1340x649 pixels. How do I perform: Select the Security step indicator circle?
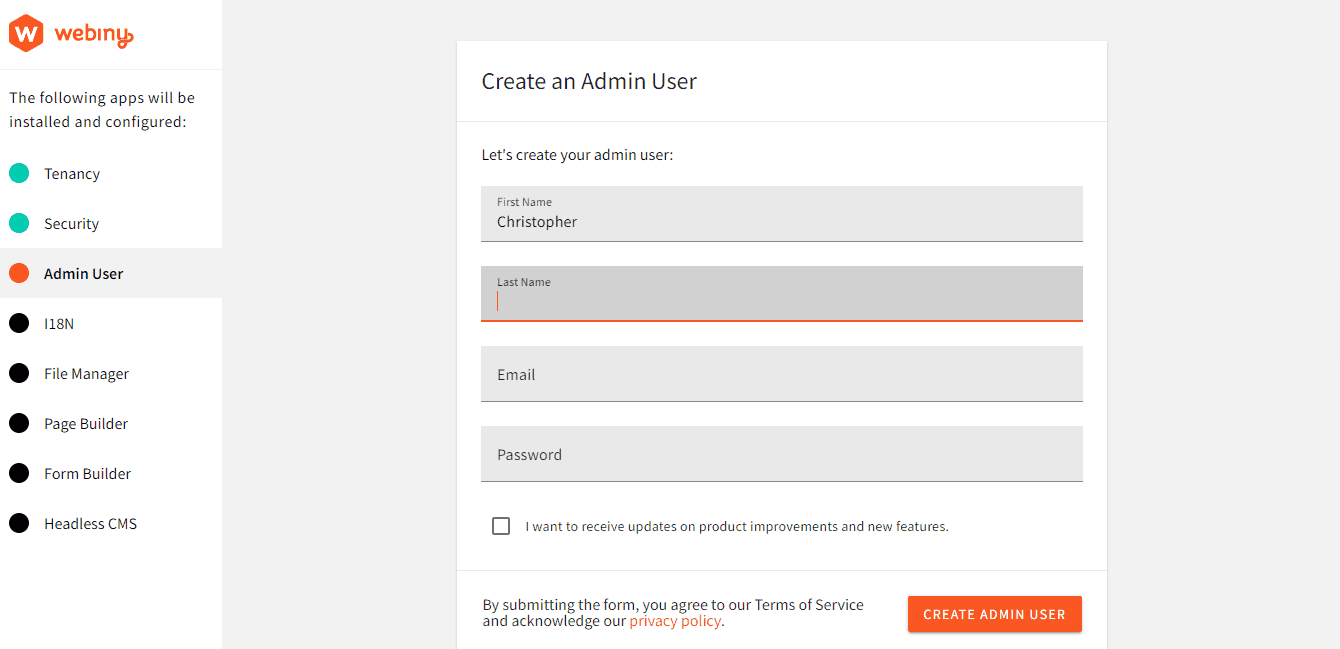point(18,223)
